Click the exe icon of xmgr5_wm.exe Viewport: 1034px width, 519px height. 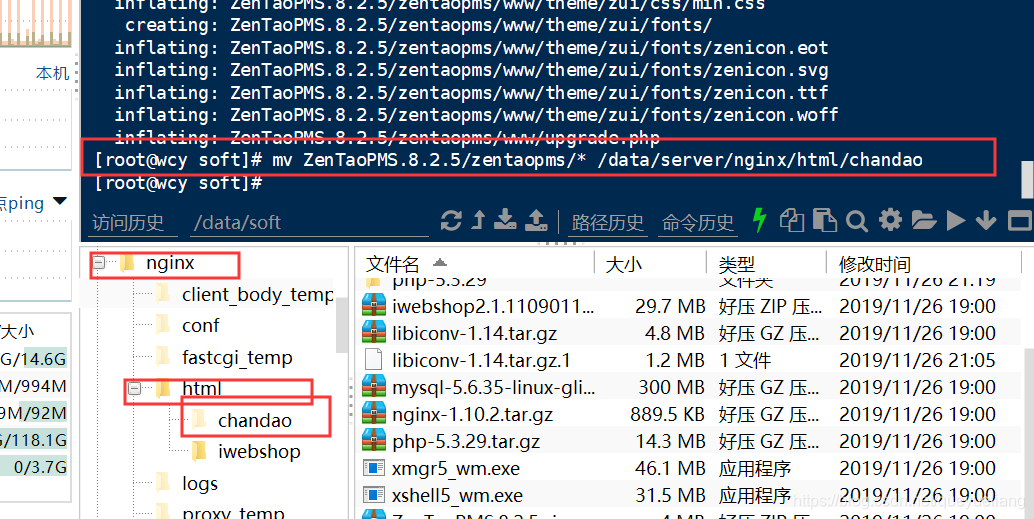click(374, 468)
